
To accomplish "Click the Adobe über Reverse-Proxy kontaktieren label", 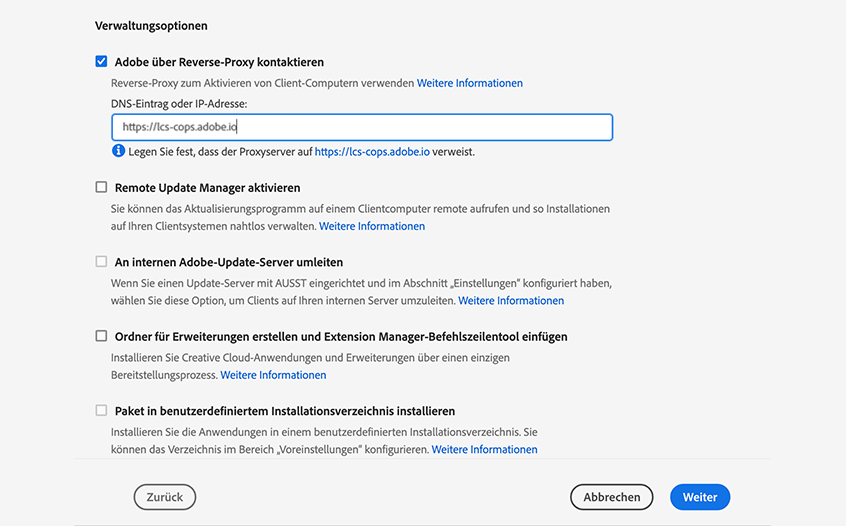I will (219, 62).
